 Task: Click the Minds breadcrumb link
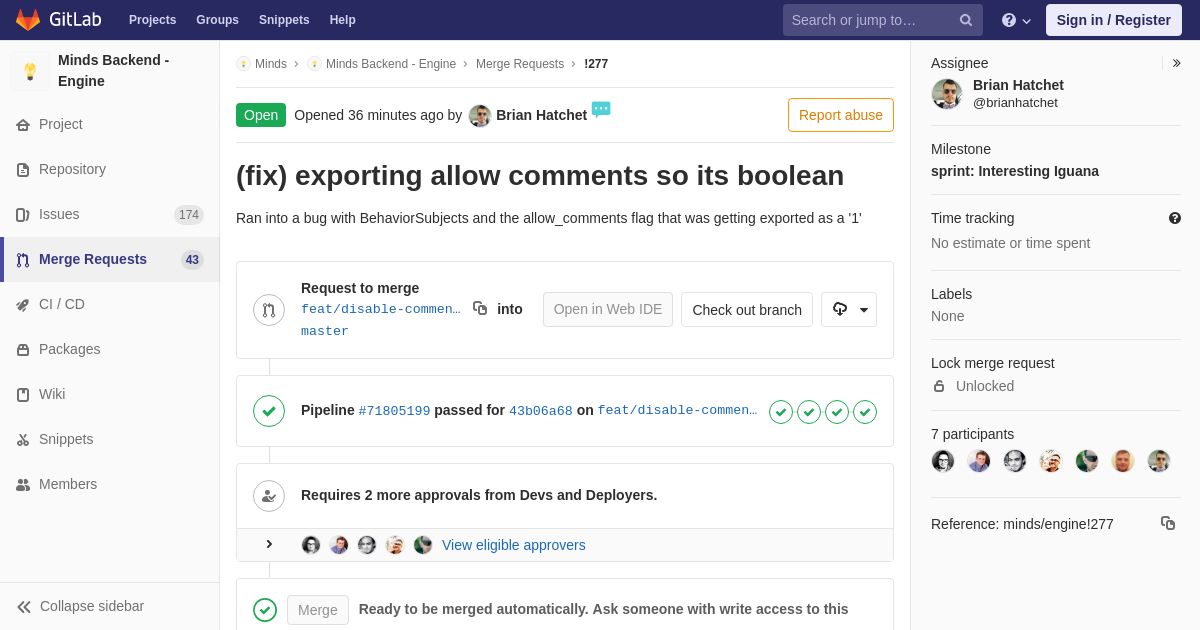click(270, 64)
